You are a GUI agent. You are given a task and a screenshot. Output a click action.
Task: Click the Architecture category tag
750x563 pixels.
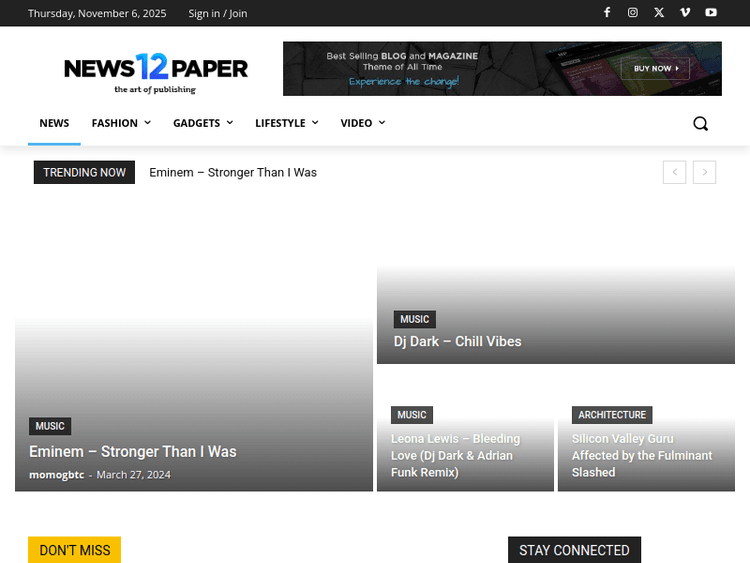click(612, 414)
